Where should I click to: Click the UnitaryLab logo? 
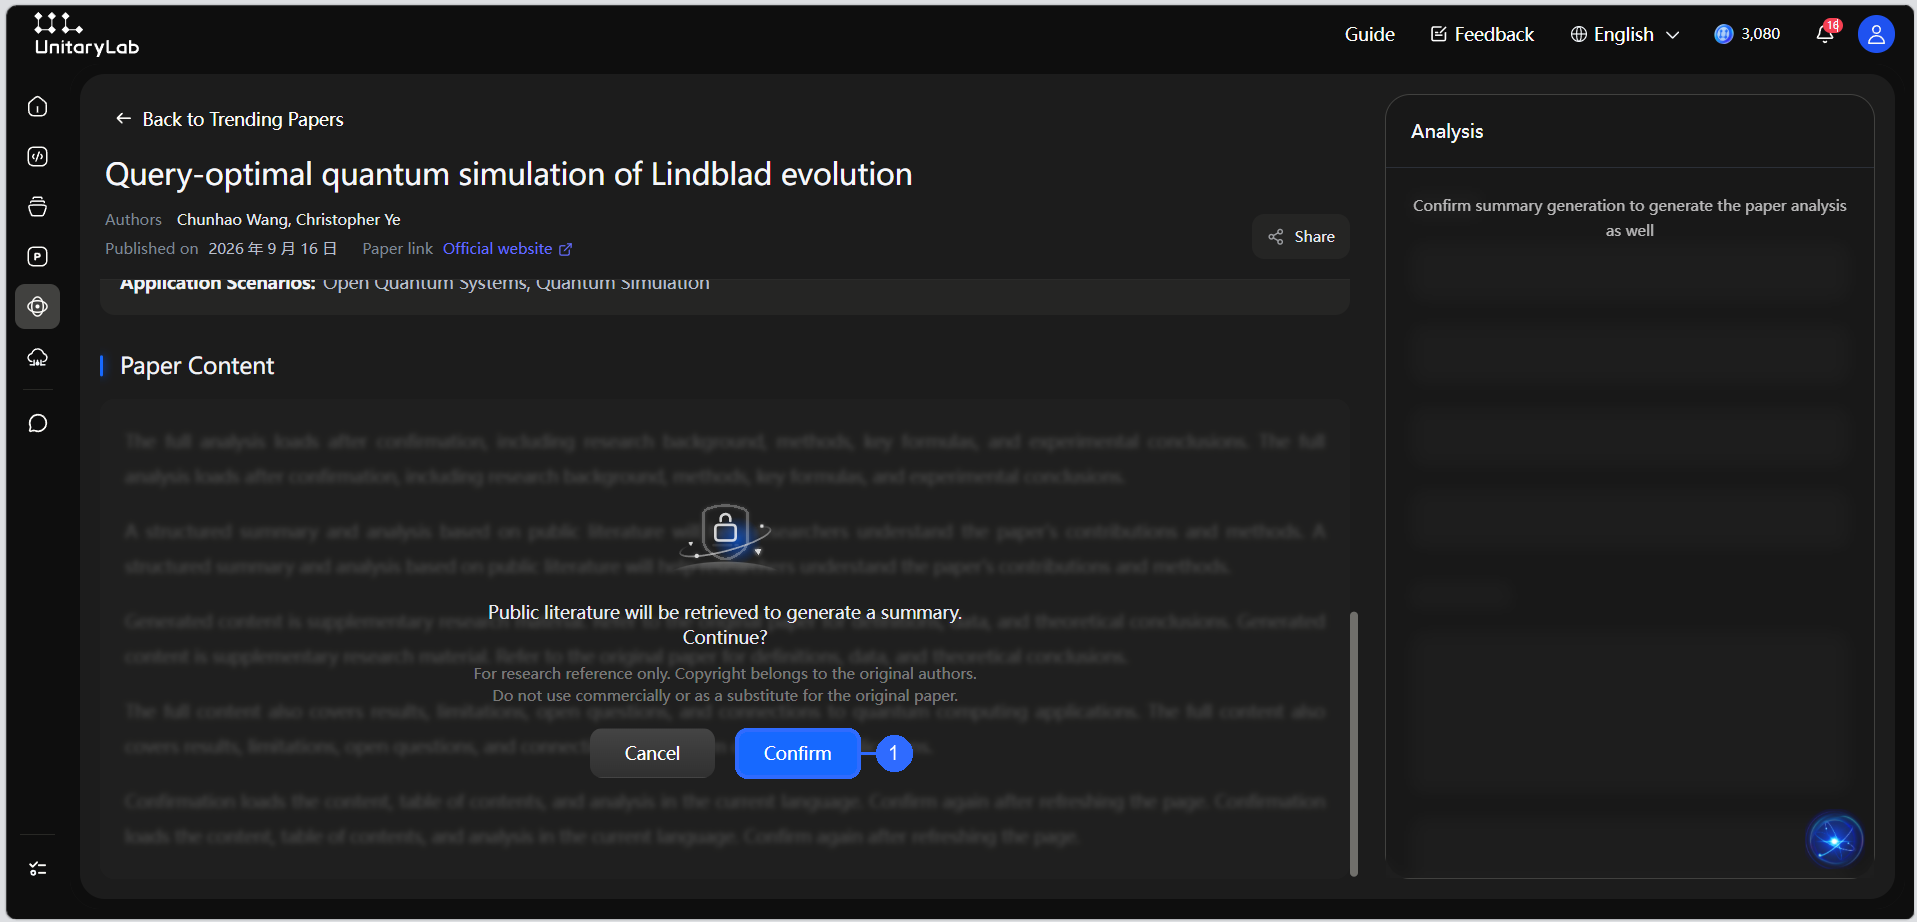click(x=86, y=34)
